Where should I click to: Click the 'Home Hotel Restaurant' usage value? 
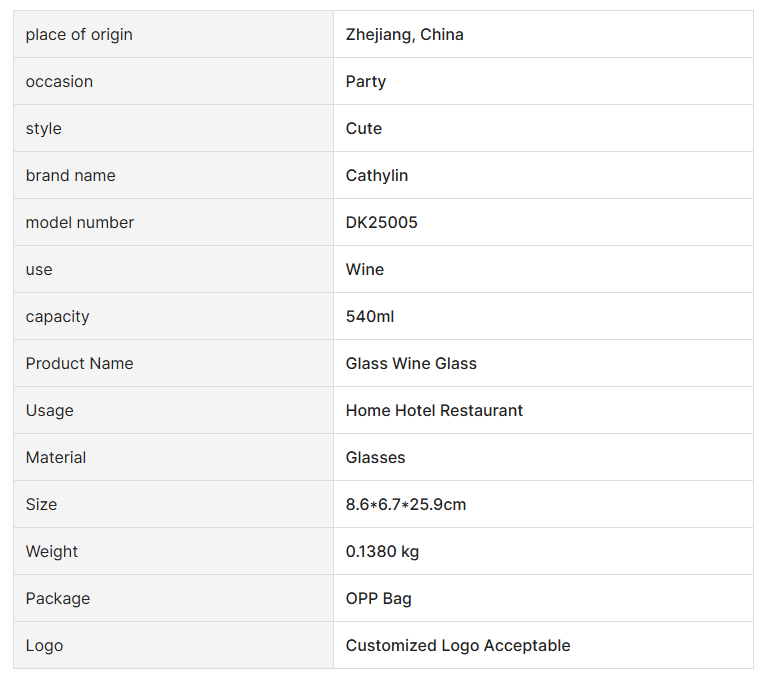click(434, 411)
